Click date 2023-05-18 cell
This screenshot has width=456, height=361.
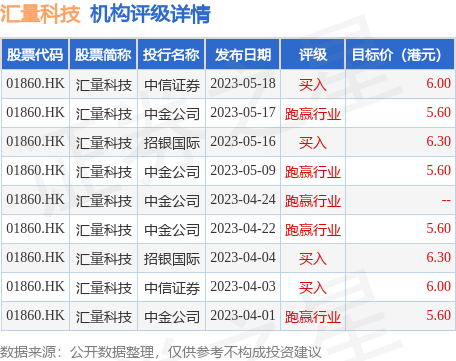pos(243,83)
